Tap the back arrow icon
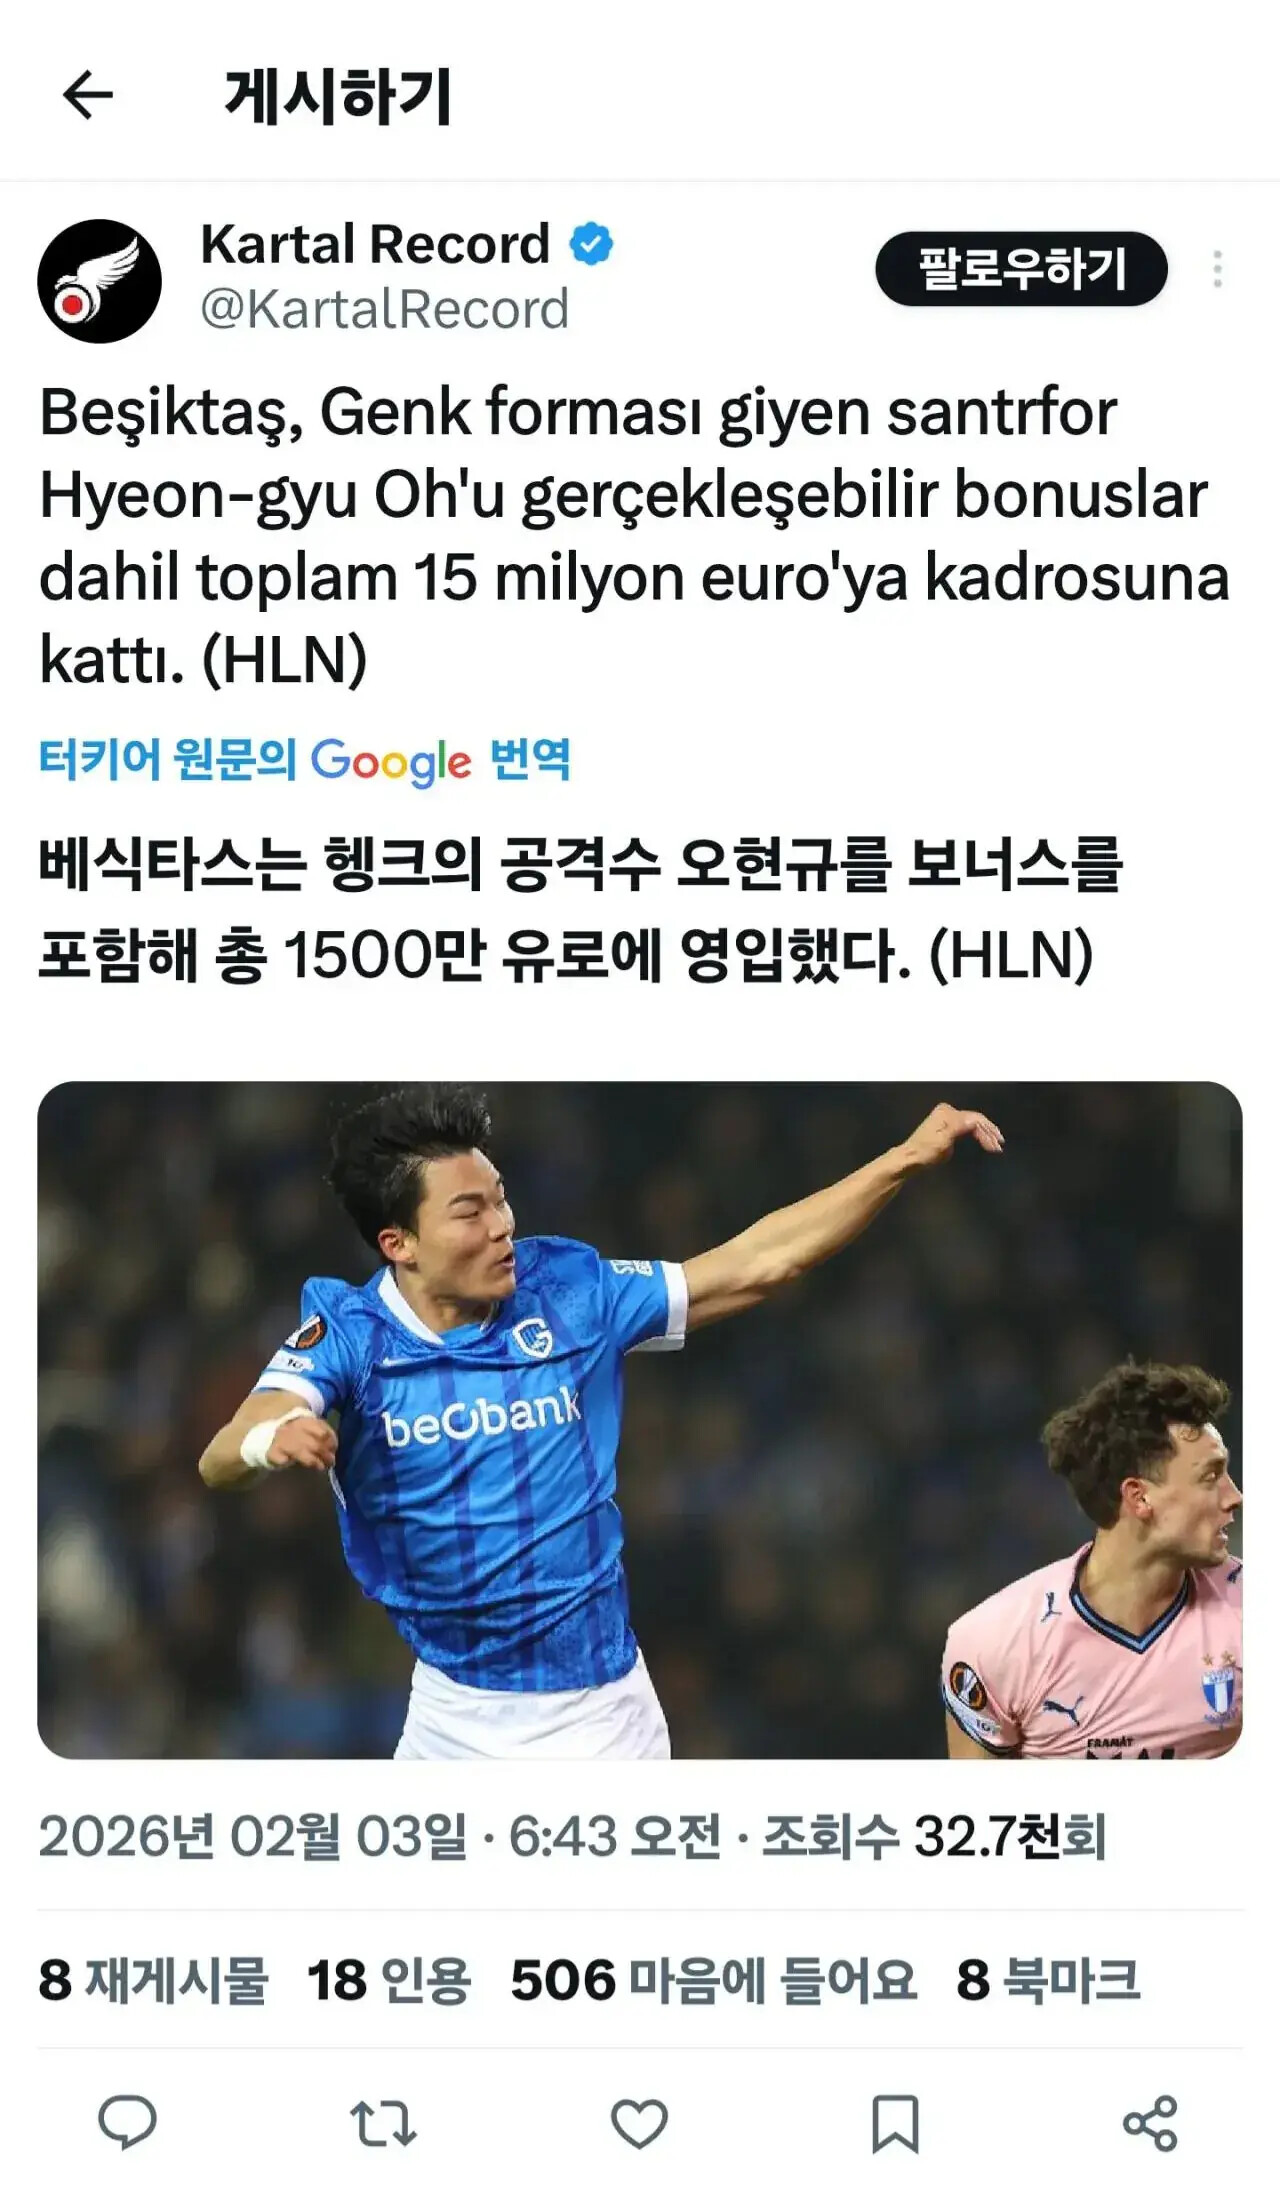The image size is (1280, 2187). pyautogui.click(x=88, y=96)
